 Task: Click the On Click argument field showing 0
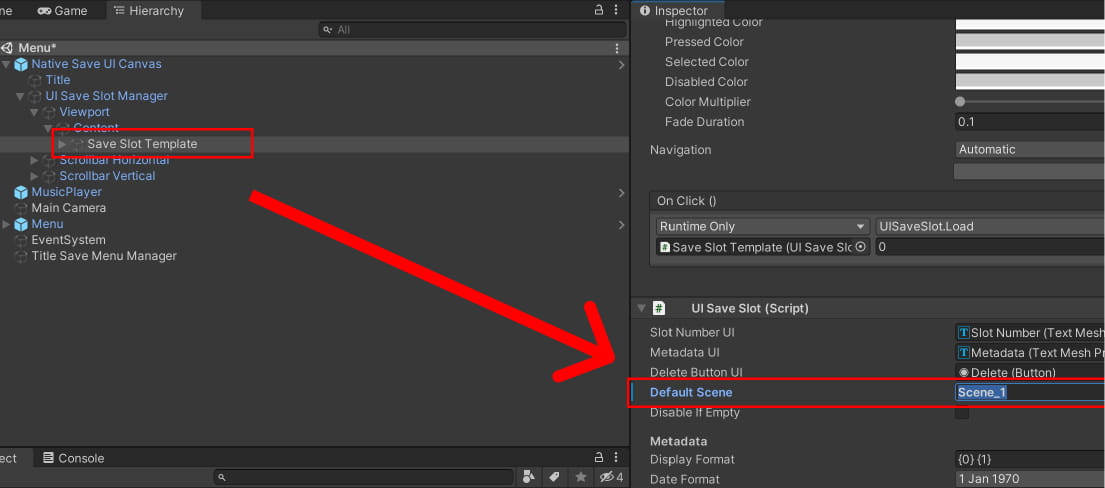[x=989, y=247]
